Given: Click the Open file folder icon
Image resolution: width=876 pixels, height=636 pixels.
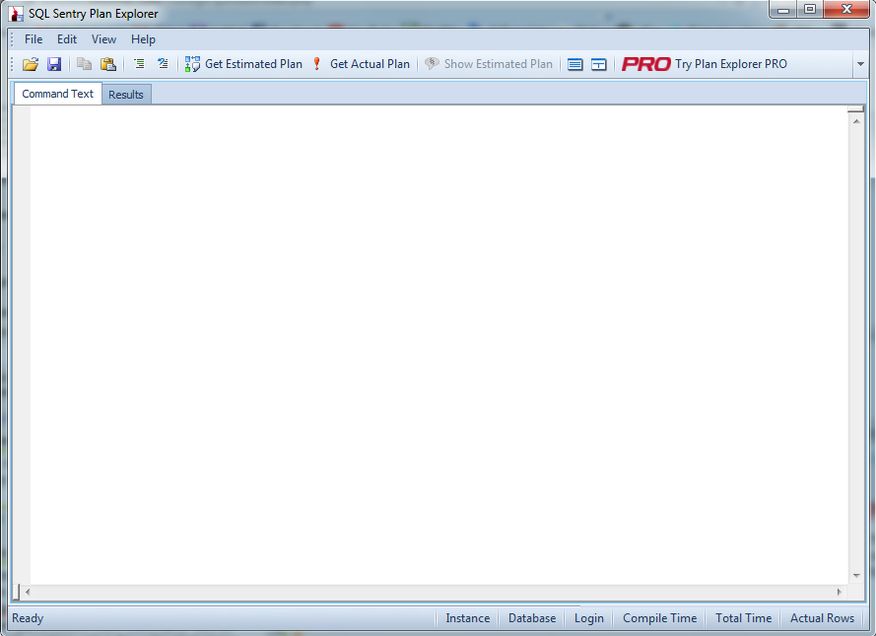Looking at the screenshot, I should pos(30,64).
